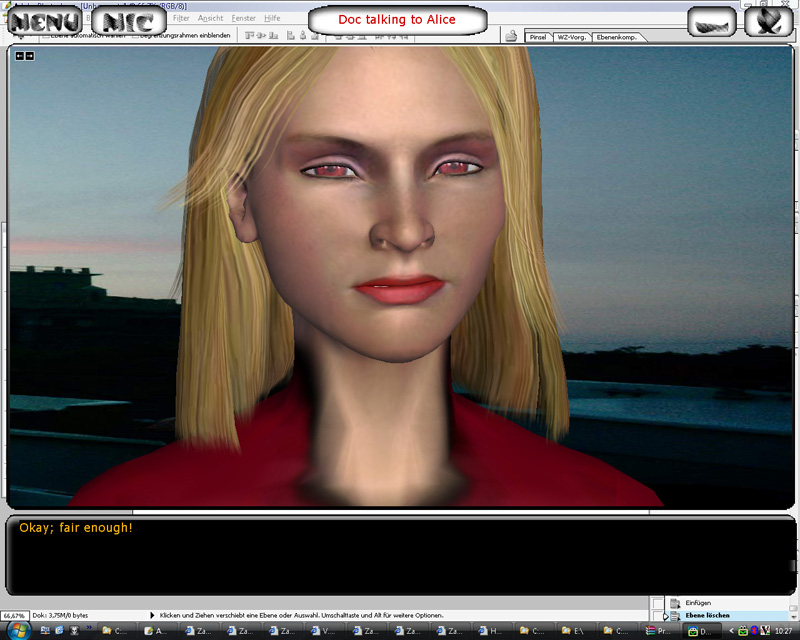800x640 pixels.
Task: Click the green face icon in system tray
Action: [x=743, y=631]
